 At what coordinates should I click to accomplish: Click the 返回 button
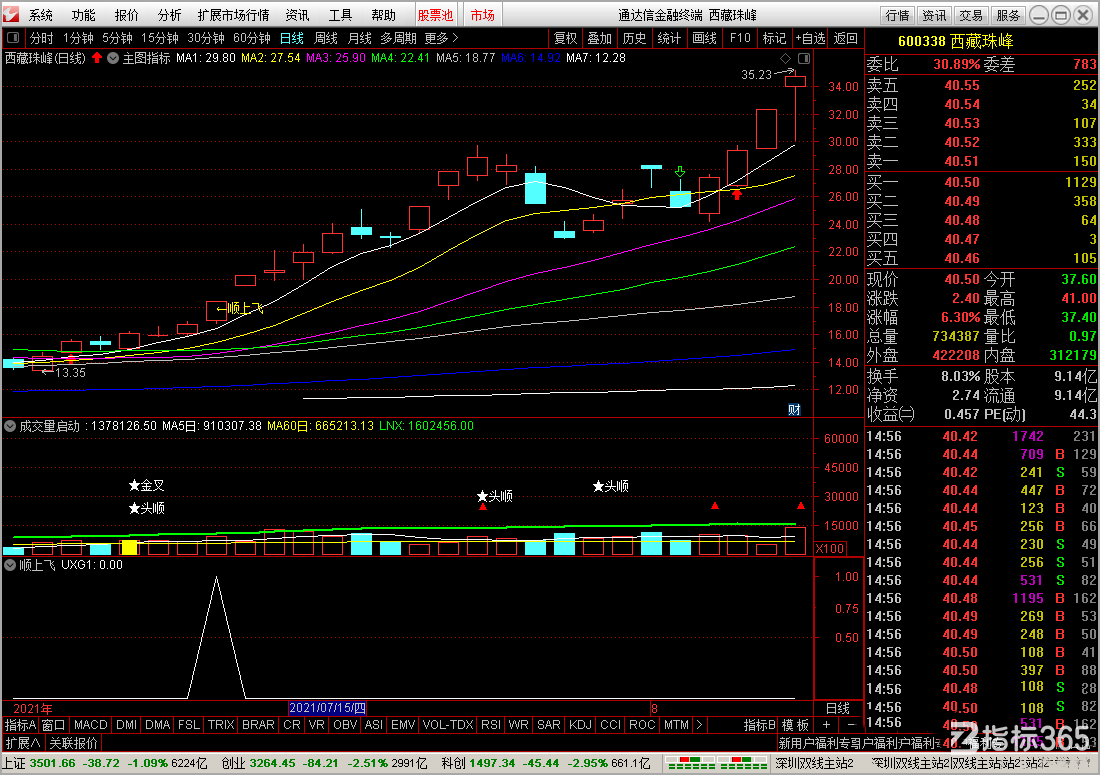(845, 38)
